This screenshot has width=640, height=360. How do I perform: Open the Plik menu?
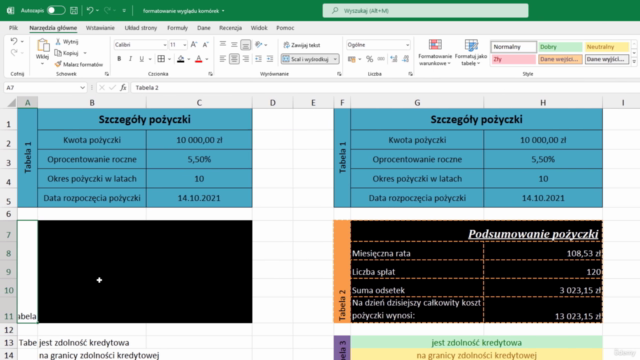pyautogui.click(x=13, y=28)
